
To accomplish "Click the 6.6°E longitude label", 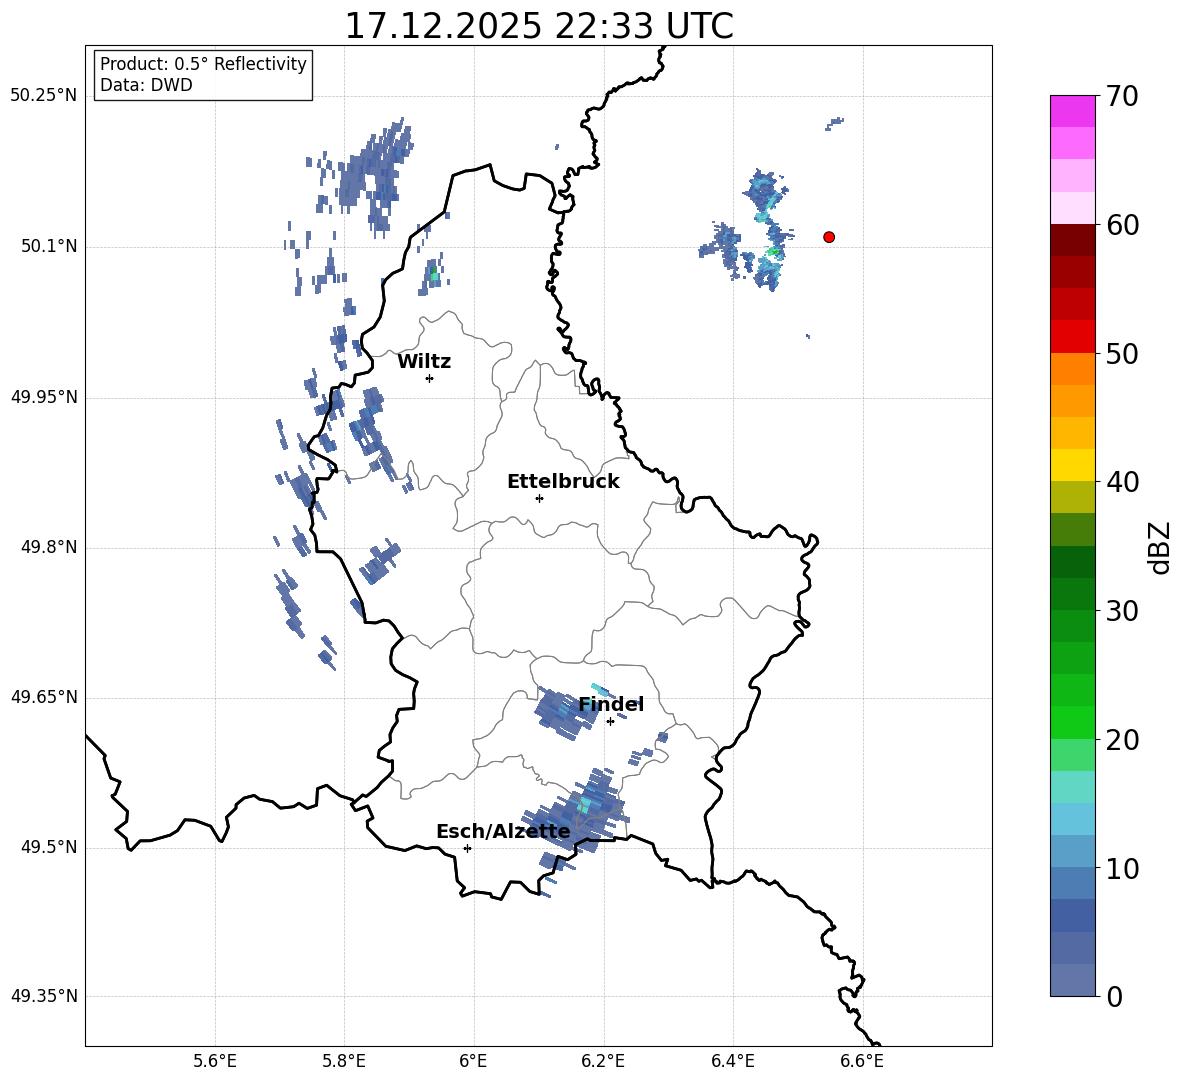I will click(862, 1061).
